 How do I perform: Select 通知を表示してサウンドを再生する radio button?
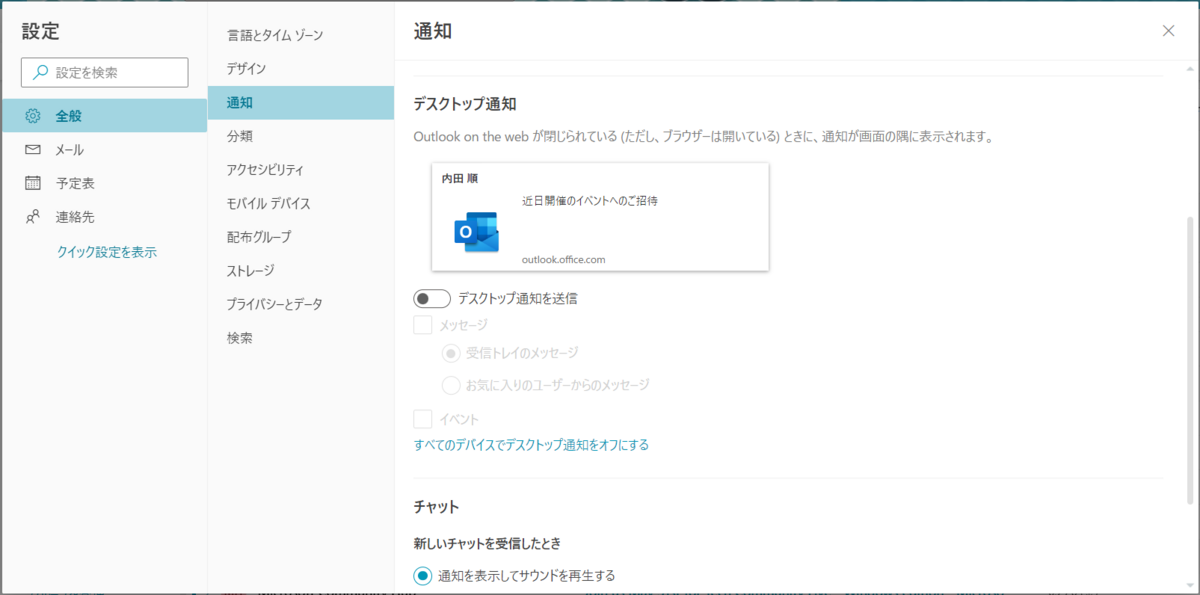423,575
